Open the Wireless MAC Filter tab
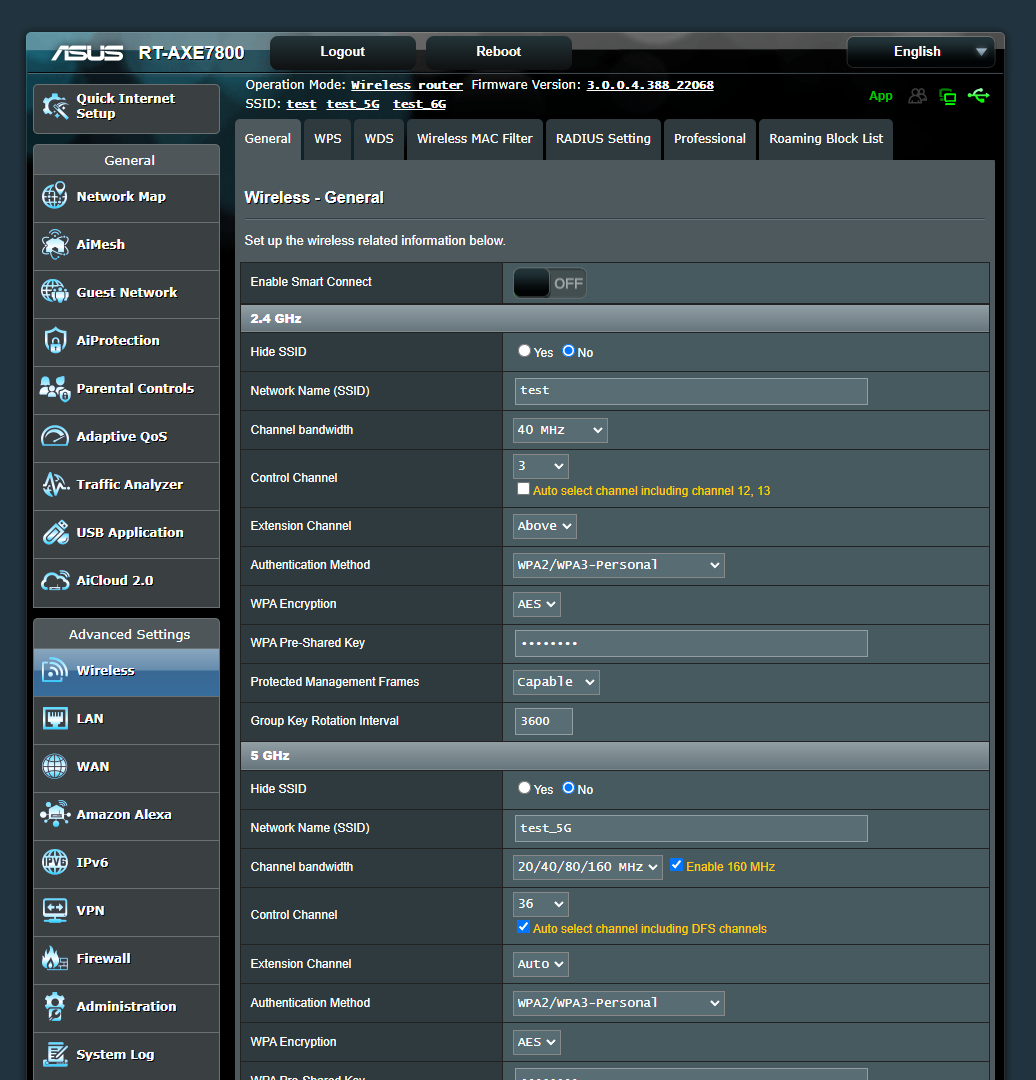The image size is (1036, 1080). 475,139
